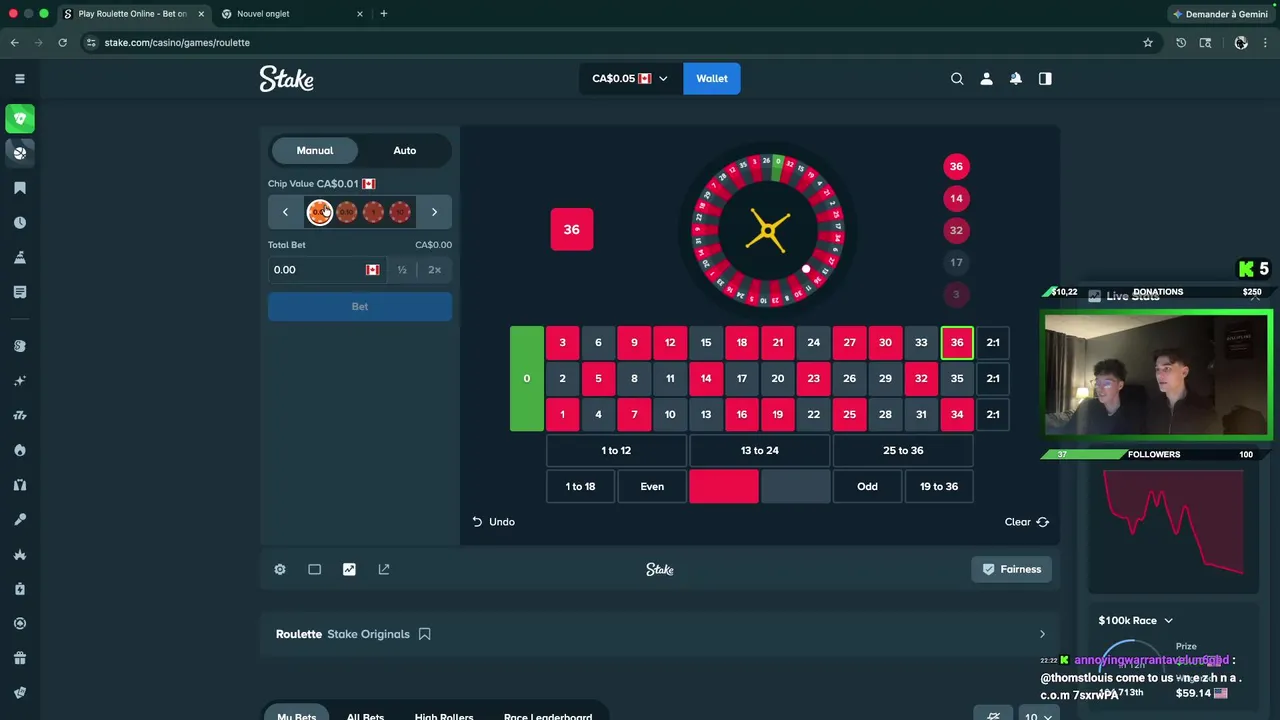Open the favourites bookmark icon in sidebar

point(19,188)
